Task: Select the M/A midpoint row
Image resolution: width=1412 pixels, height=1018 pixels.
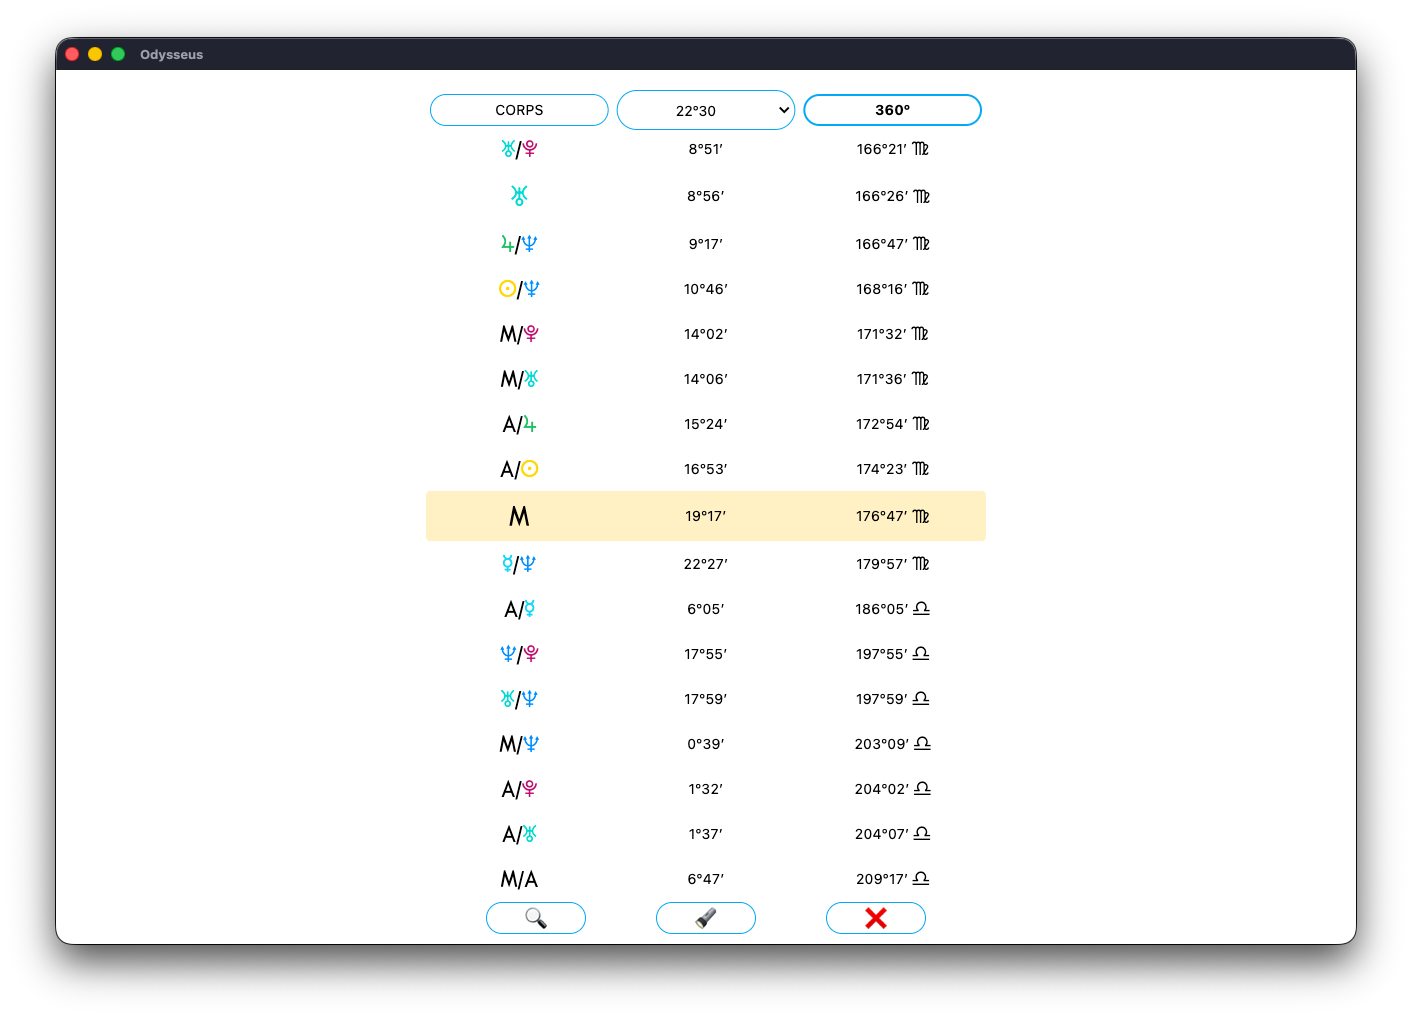Action: pos(519,879)
